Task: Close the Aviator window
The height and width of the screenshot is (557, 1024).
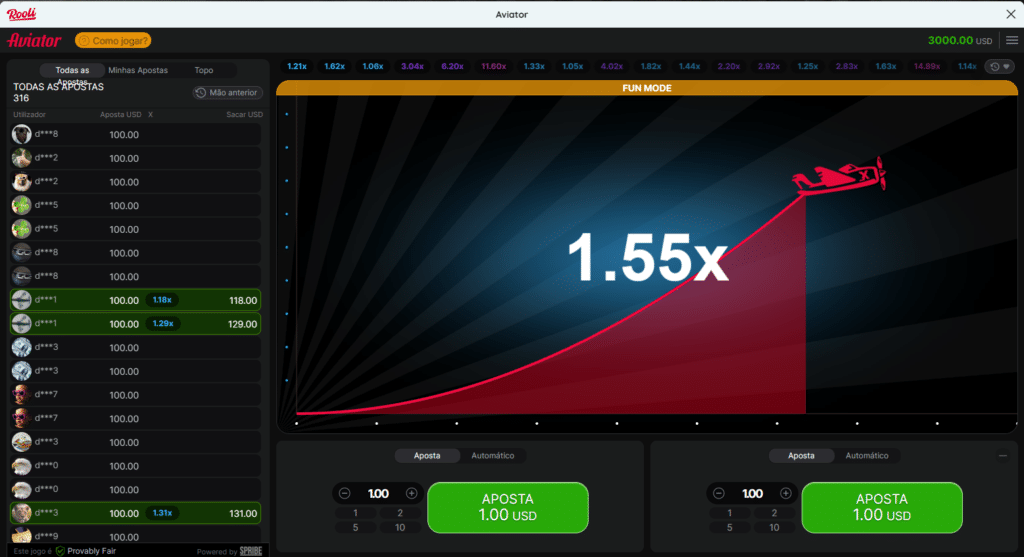Action: pos(1010,14)
